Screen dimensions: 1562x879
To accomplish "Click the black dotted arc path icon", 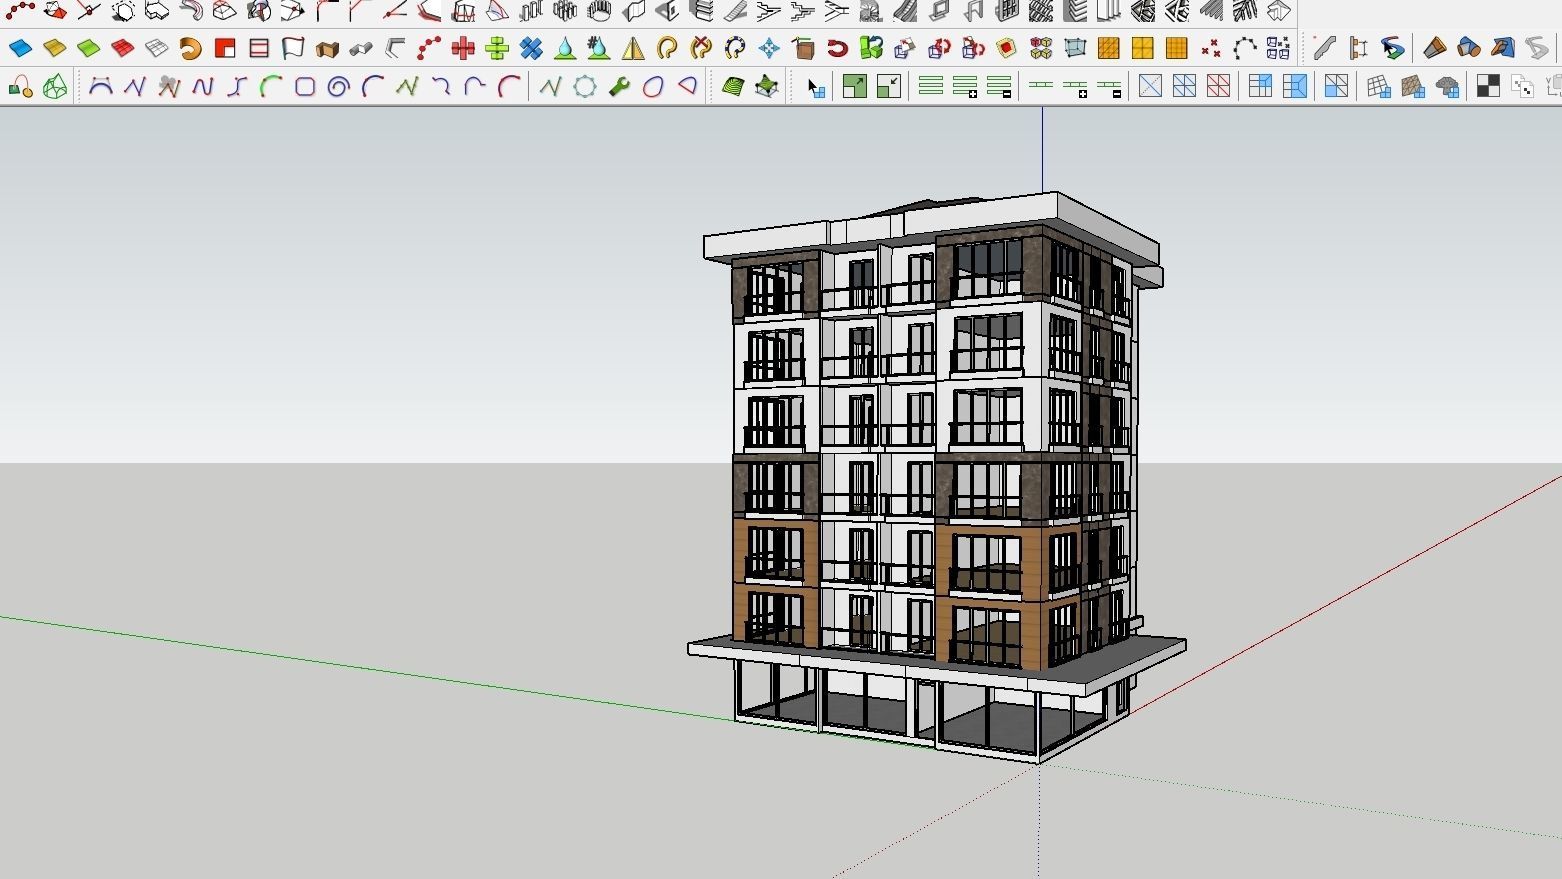I will click(x=1245, y=48).
